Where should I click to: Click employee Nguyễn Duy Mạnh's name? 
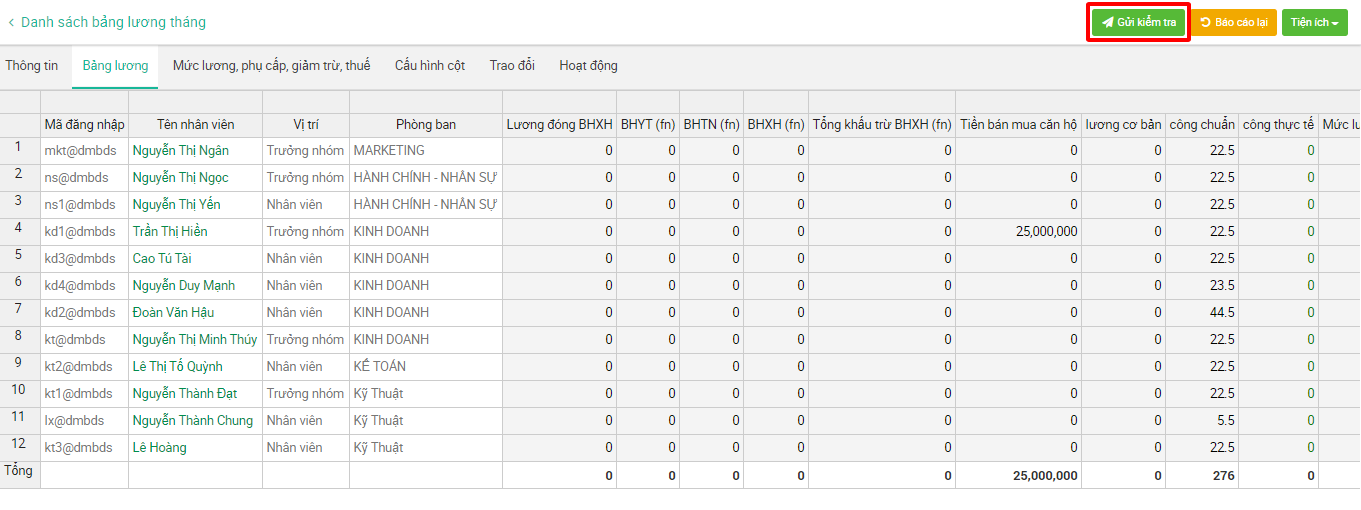(184, 286)
